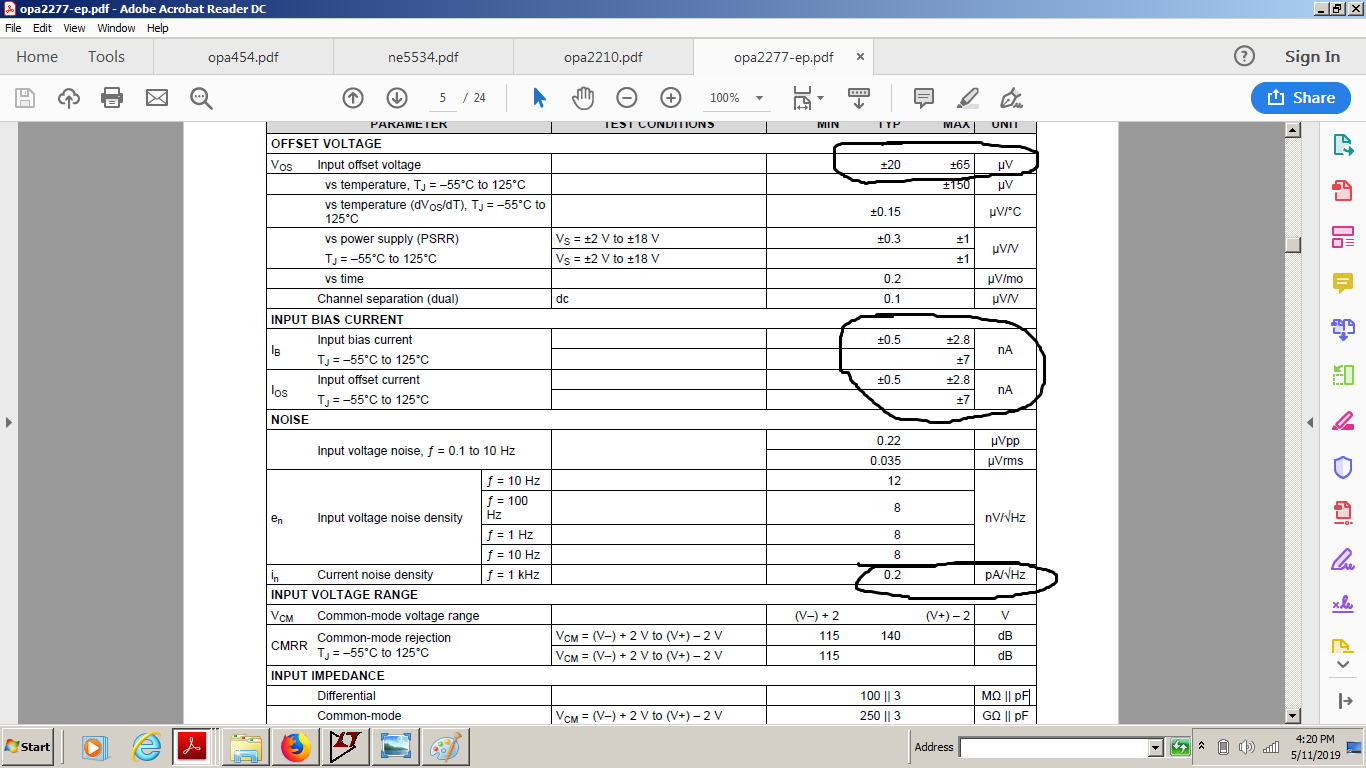Open Firefox from the taskbar
The width and height of the screenshot is (1366, 768).
pos(295,747)
